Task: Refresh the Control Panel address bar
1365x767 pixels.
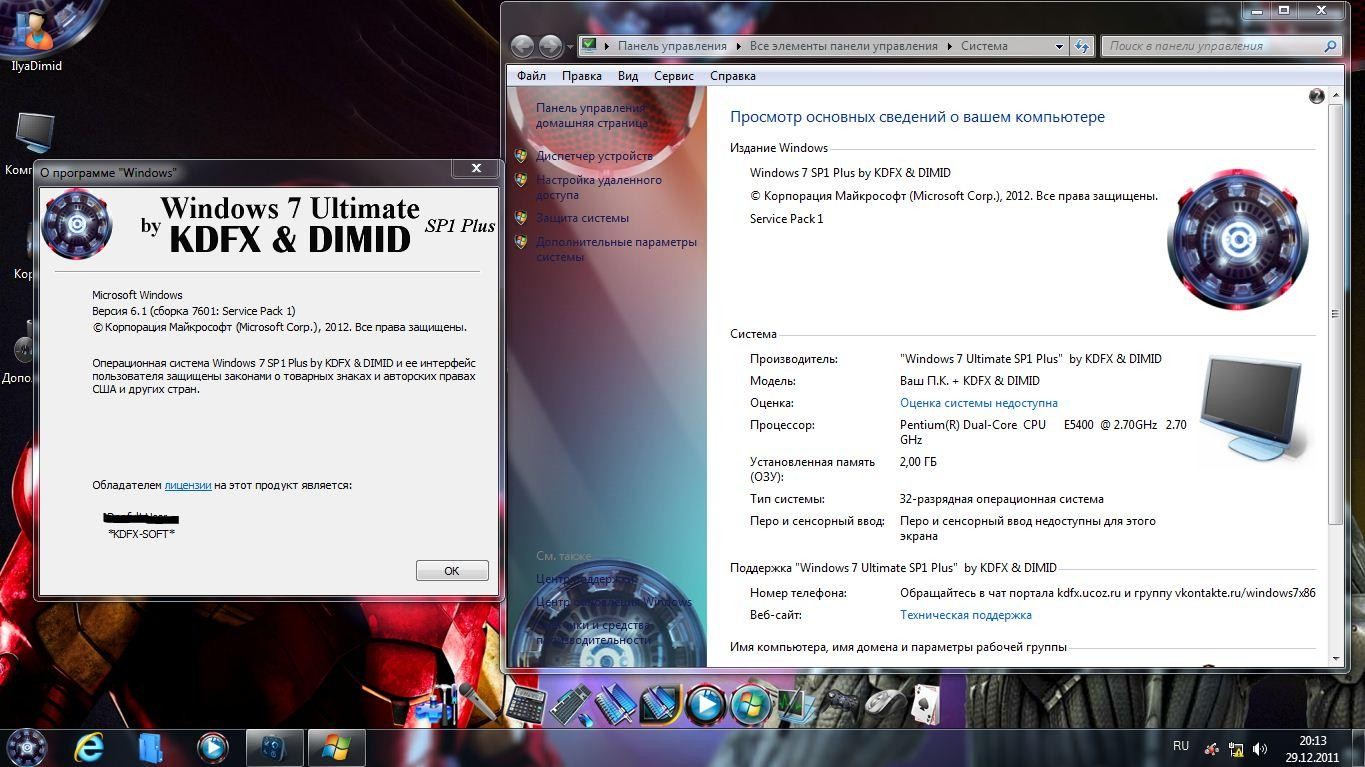Action: click(x=1081, y=46)
